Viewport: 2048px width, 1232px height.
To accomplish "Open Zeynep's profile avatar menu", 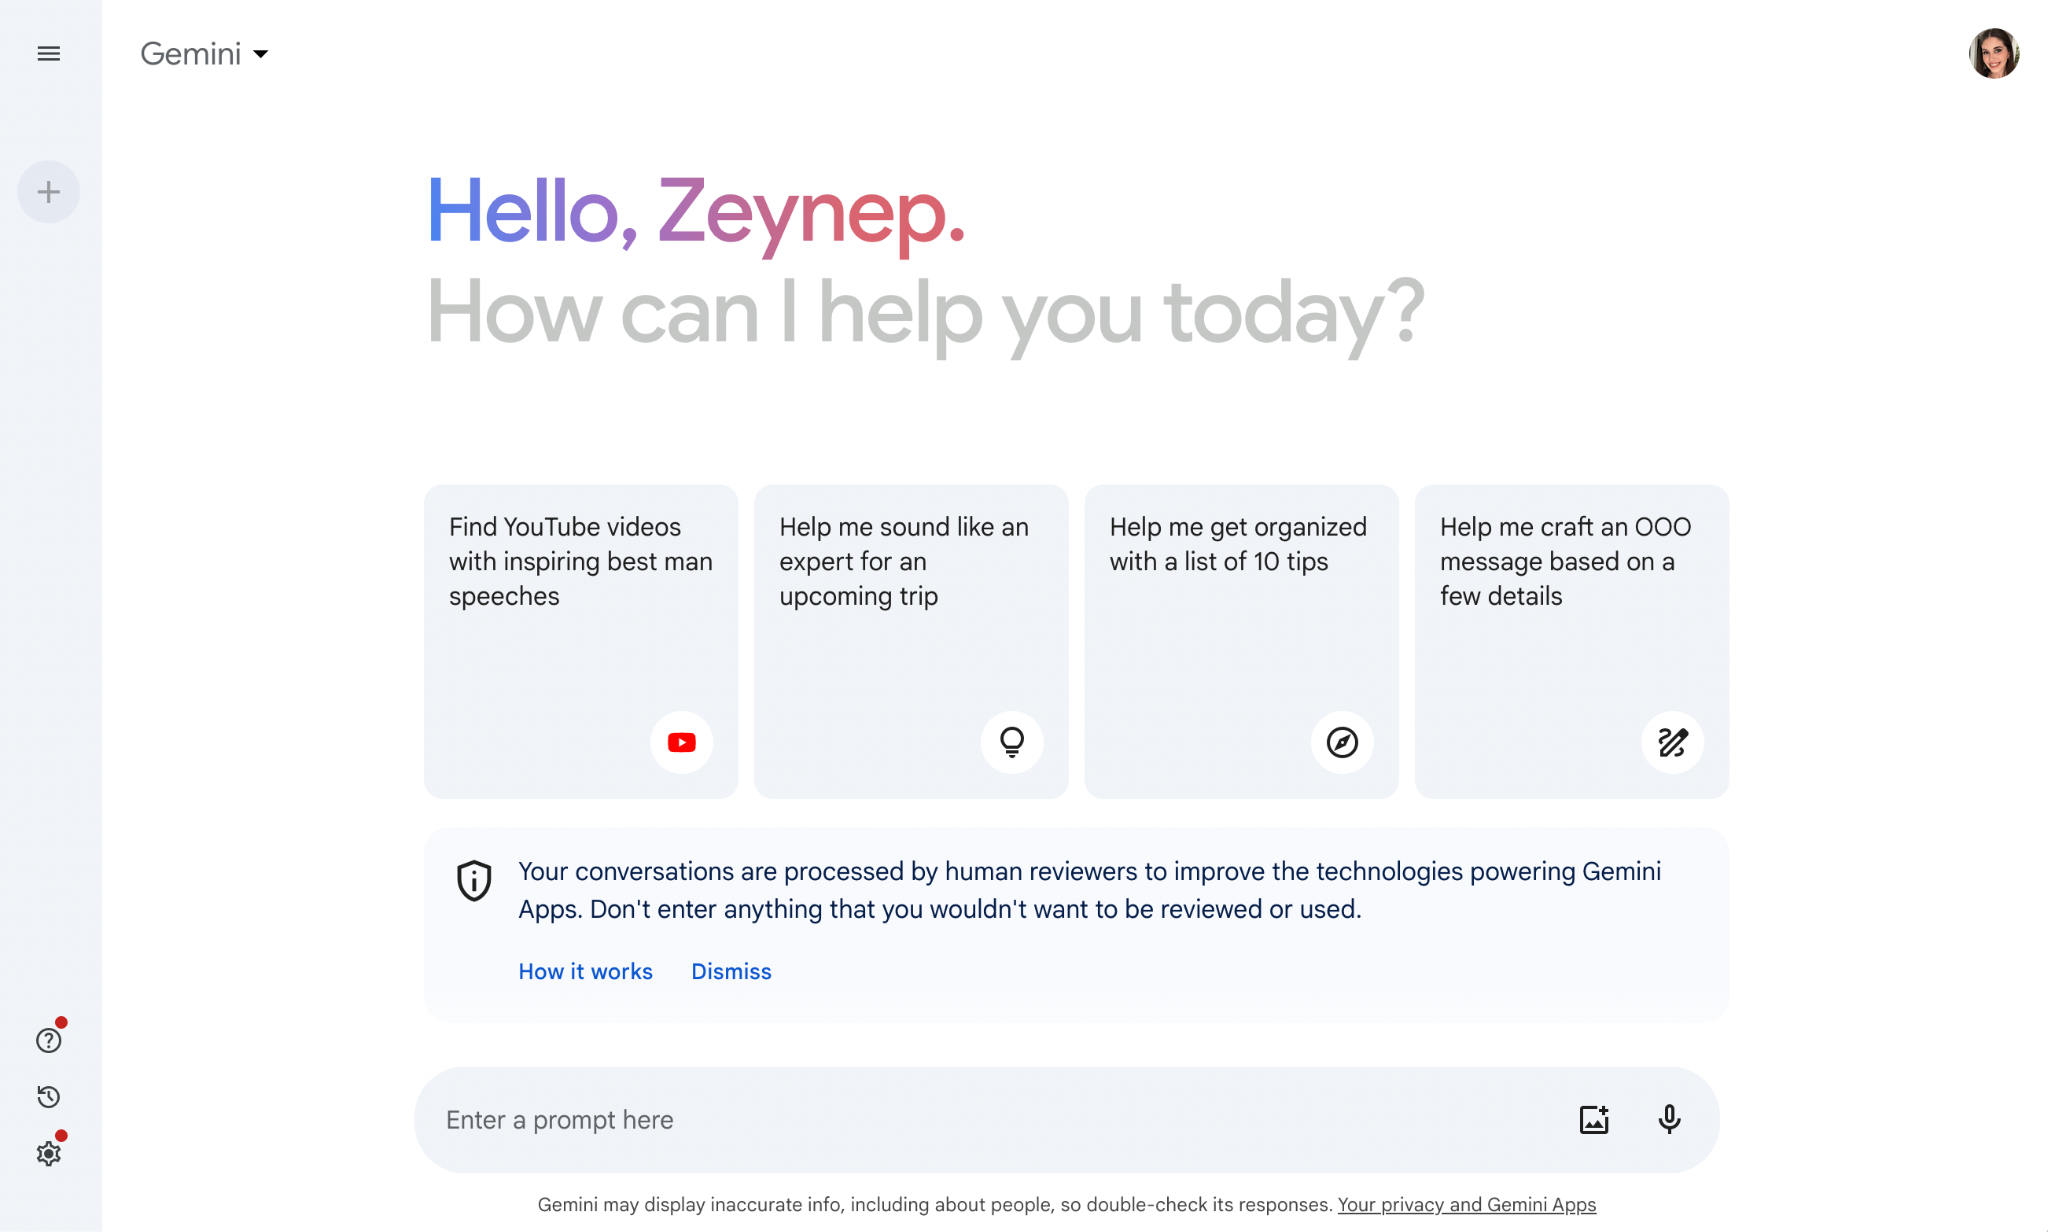I will [x=1993, y=54].
